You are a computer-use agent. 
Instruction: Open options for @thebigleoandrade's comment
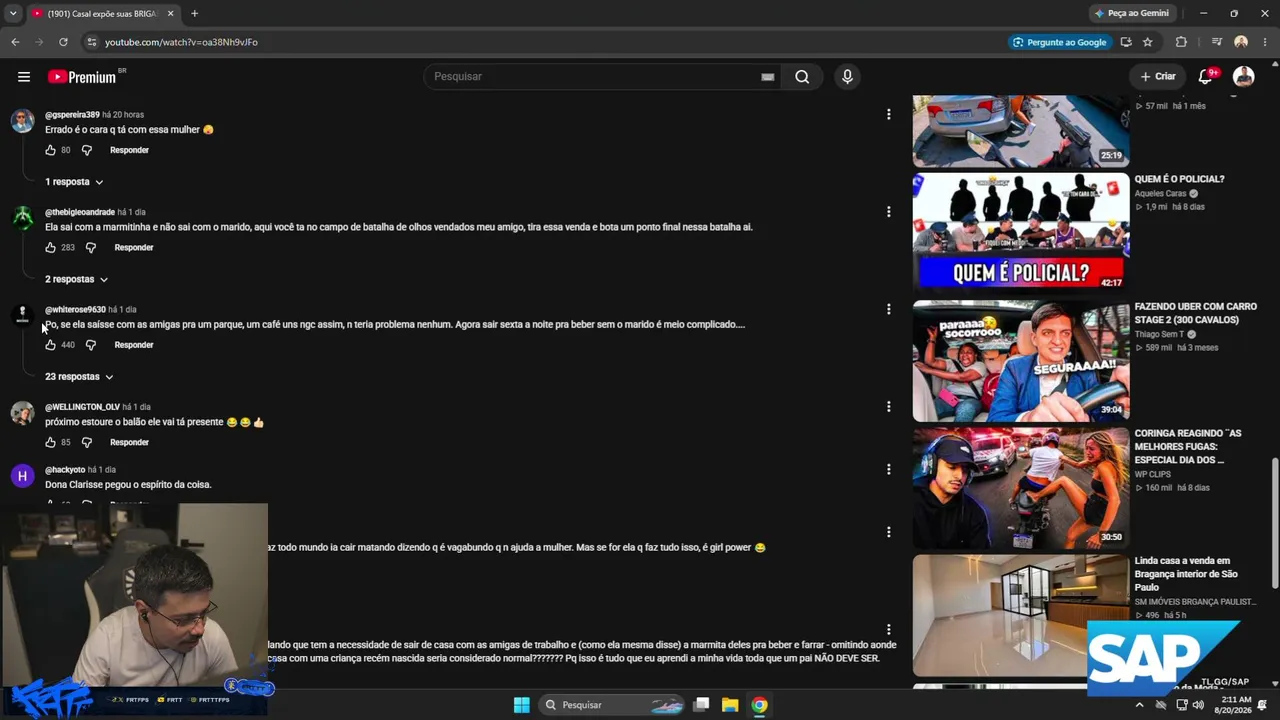(x=888, y=212)
